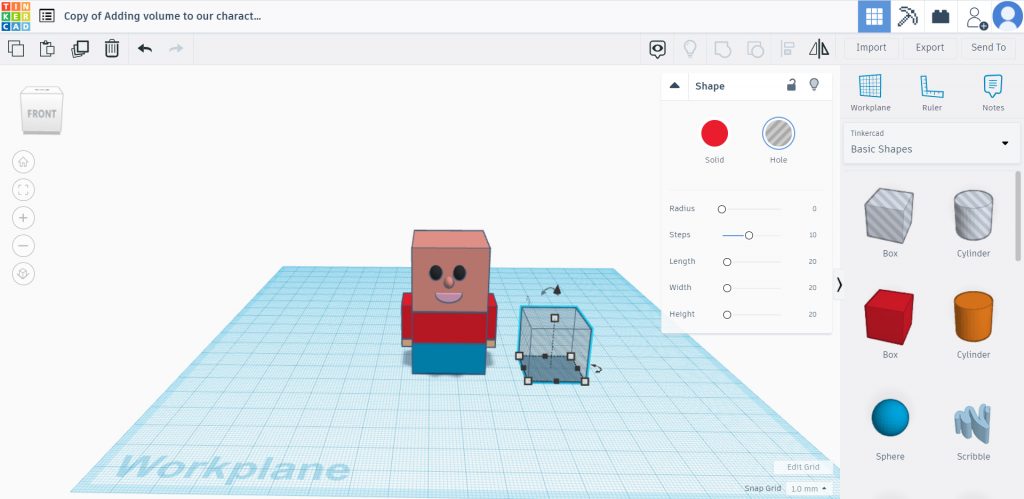Click the Radius slider handle
The width and height of the screenshot is (1024, 499).
pyautogui.click(x=722, y=209)
